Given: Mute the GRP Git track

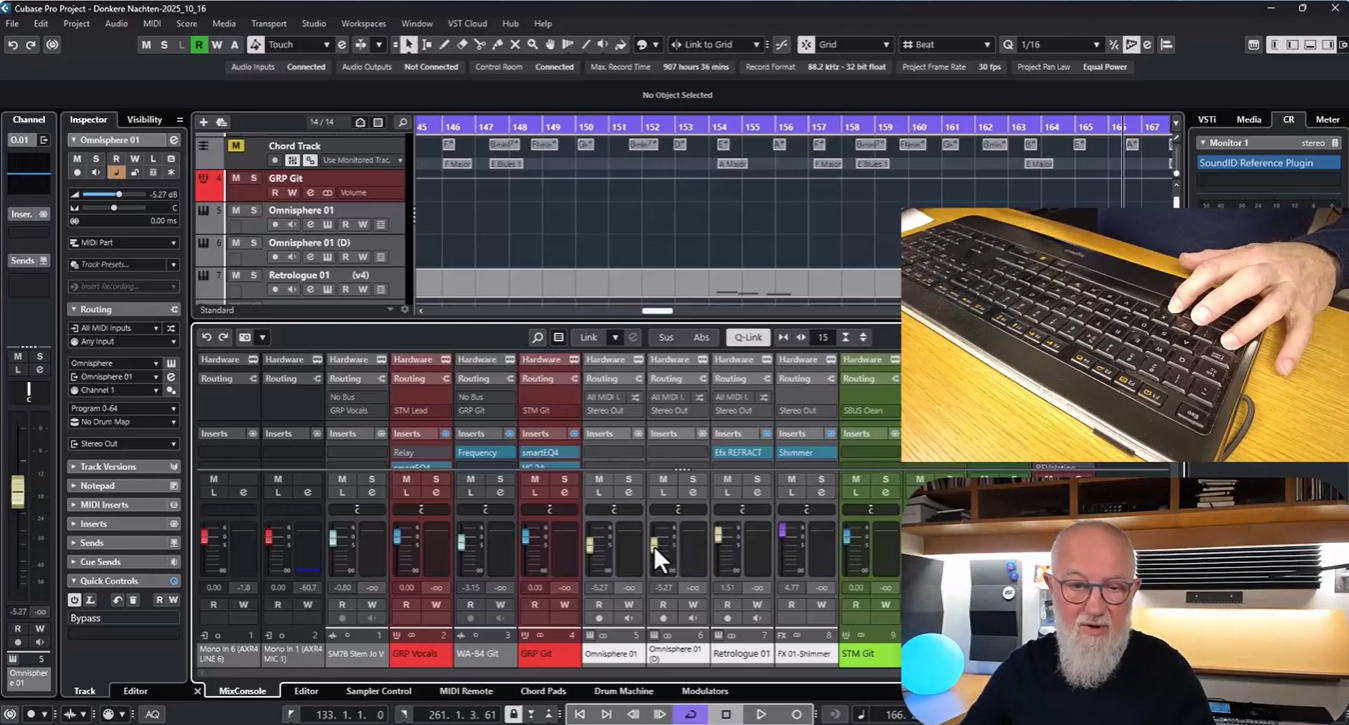Looking at the screenshot, I should click(x=236, y=178).
